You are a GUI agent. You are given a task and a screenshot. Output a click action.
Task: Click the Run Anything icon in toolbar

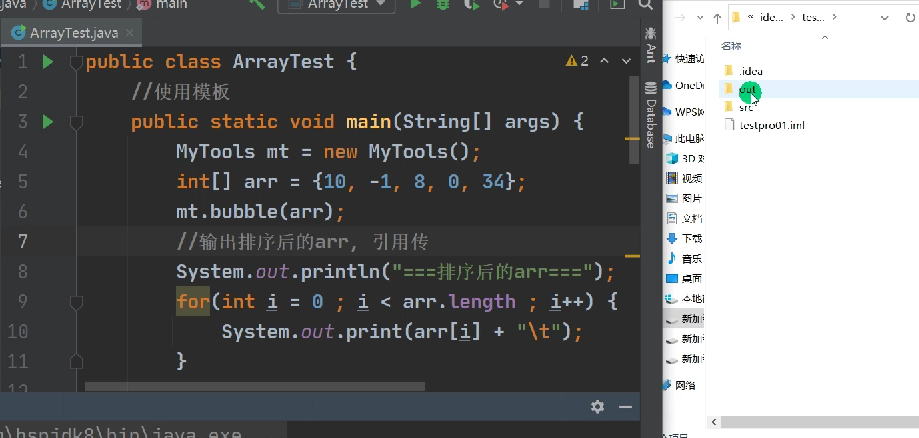[x=617, y=4]
